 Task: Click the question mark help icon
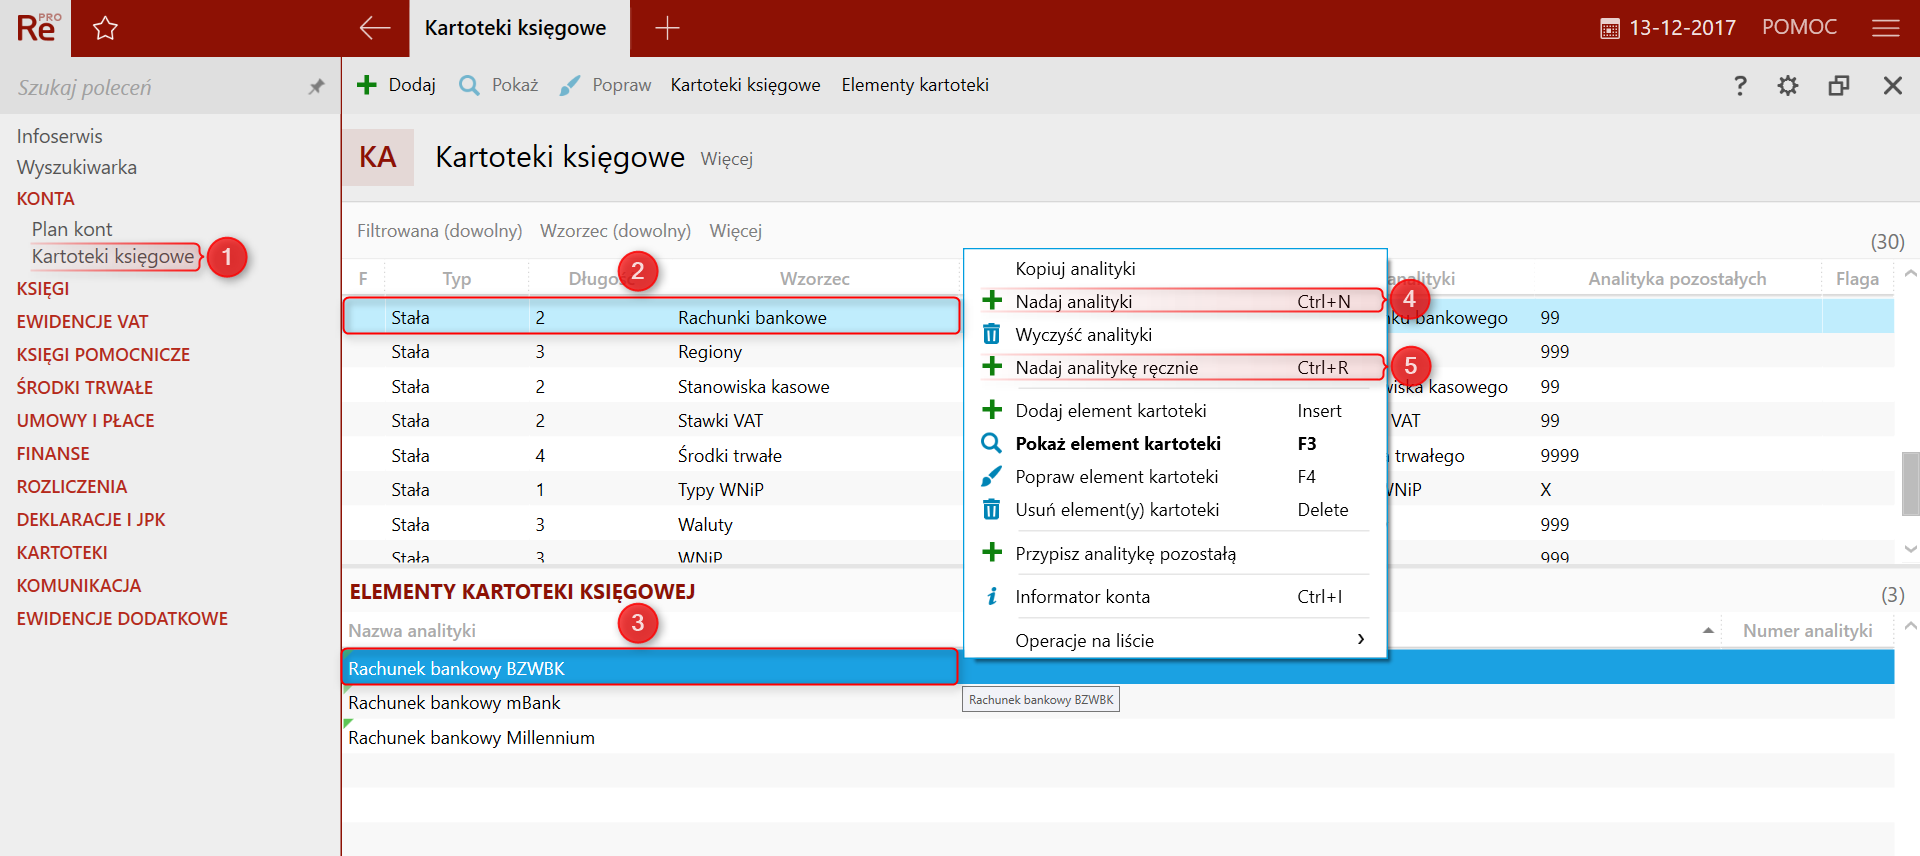click(x=1740, y=86)
